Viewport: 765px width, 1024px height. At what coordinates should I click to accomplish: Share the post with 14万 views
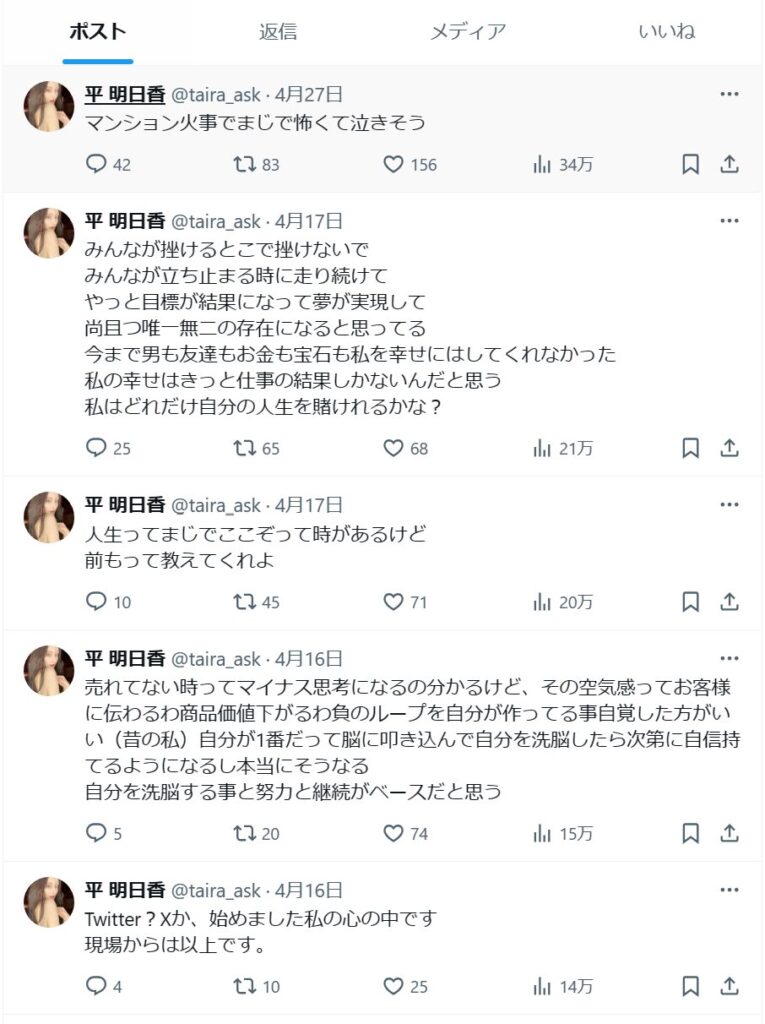729,985
